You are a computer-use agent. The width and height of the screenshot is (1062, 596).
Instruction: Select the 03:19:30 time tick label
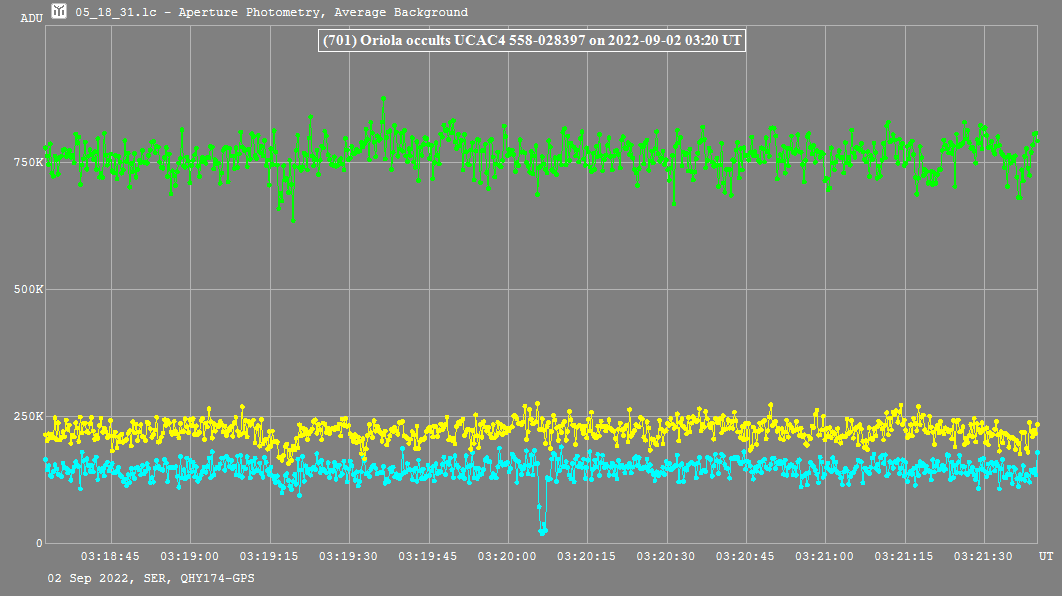point(349,556)
